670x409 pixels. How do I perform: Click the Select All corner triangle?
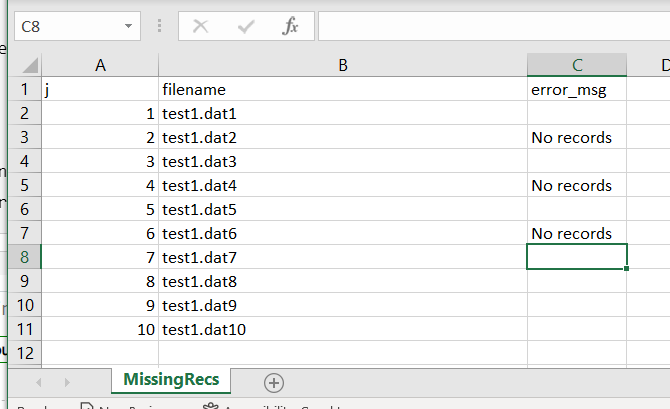click(25, 66)
